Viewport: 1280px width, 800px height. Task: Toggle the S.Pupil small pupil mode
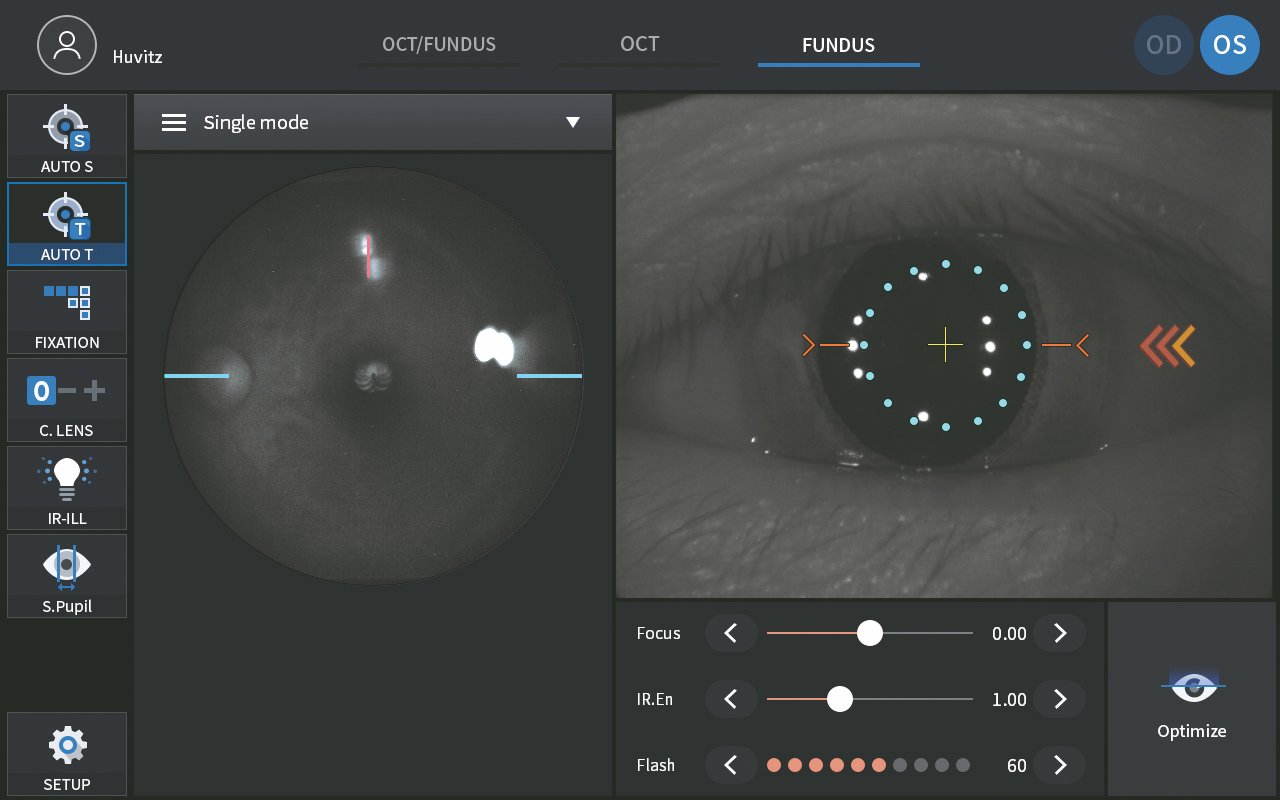[x=67, y=576]
